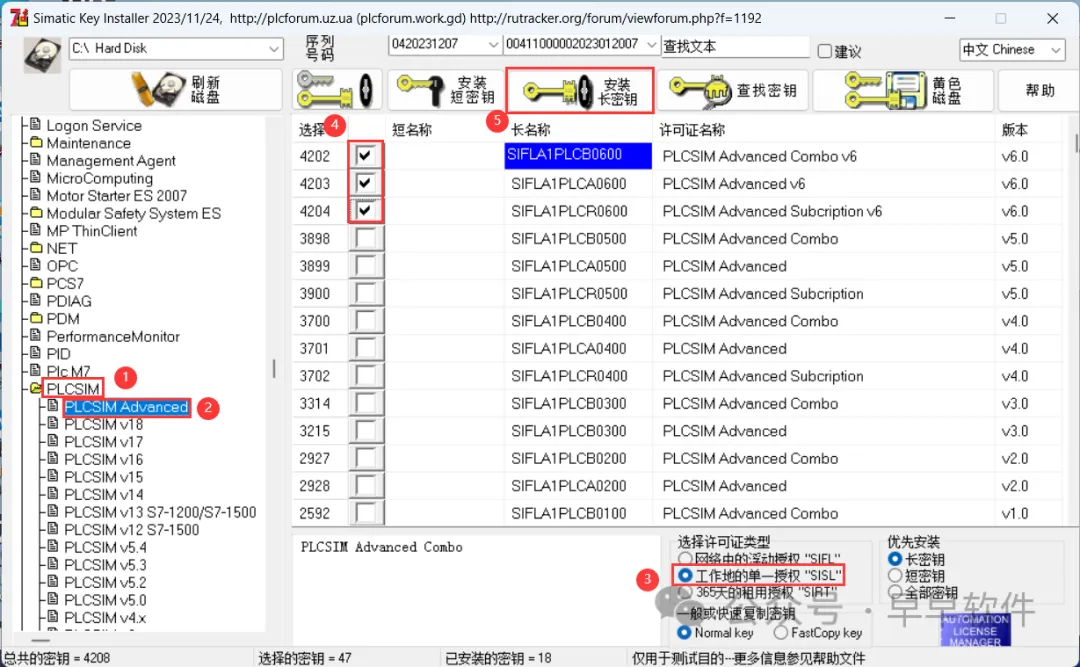Uncheck the checkbox for key 4204
The height and width of the screenshot is (667, 1080).
pyautogui.click(x=365, y=210)
